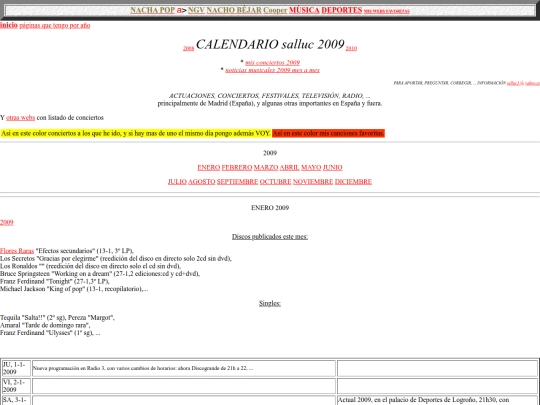The image size is (540, 405).
Task: Go to inicio page
Action: [x=9, y=25]
